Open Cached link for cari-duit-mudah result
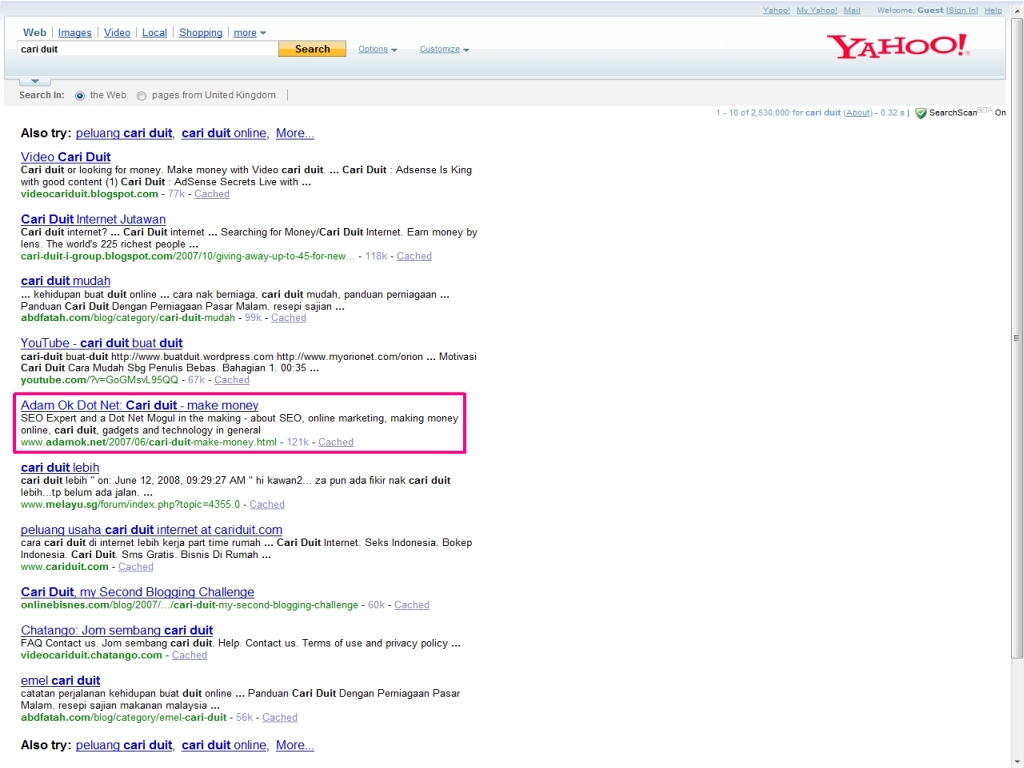The image size is (1024, 768). [289, 318]
